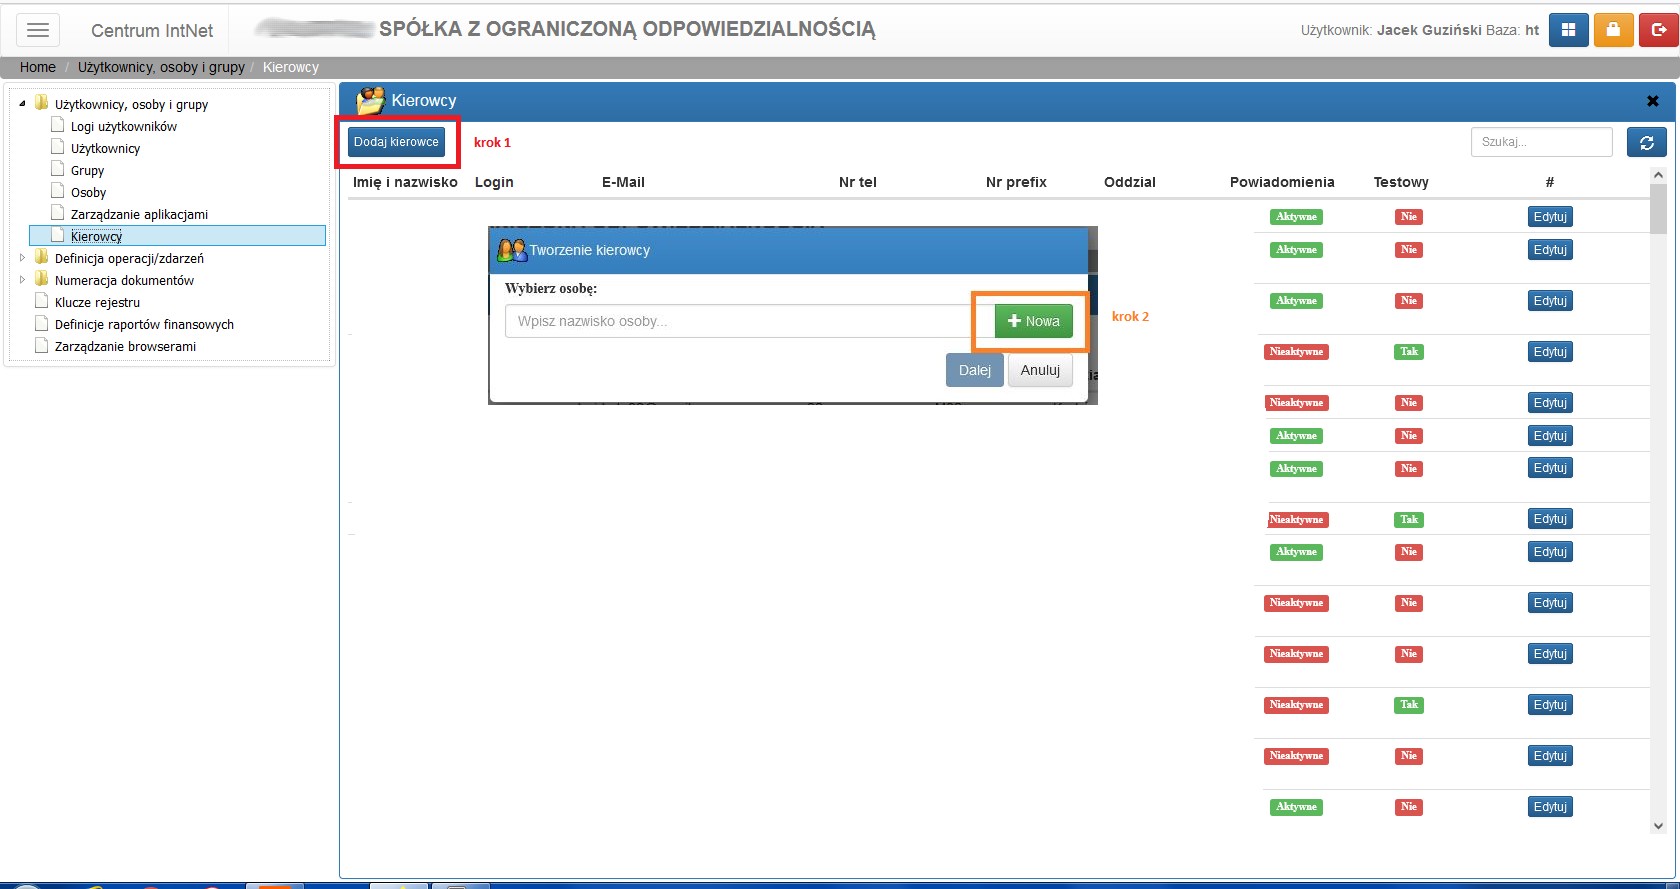This screenshot has width=1680, height=889.
Task: Click the green Nowa button
Action: tap(1033, 321)
